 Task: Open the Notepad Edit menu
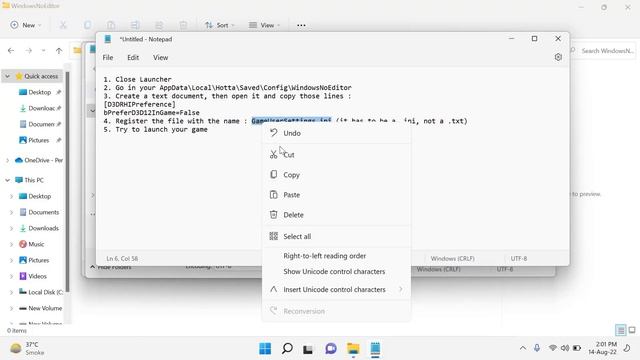tap(133, 58)
